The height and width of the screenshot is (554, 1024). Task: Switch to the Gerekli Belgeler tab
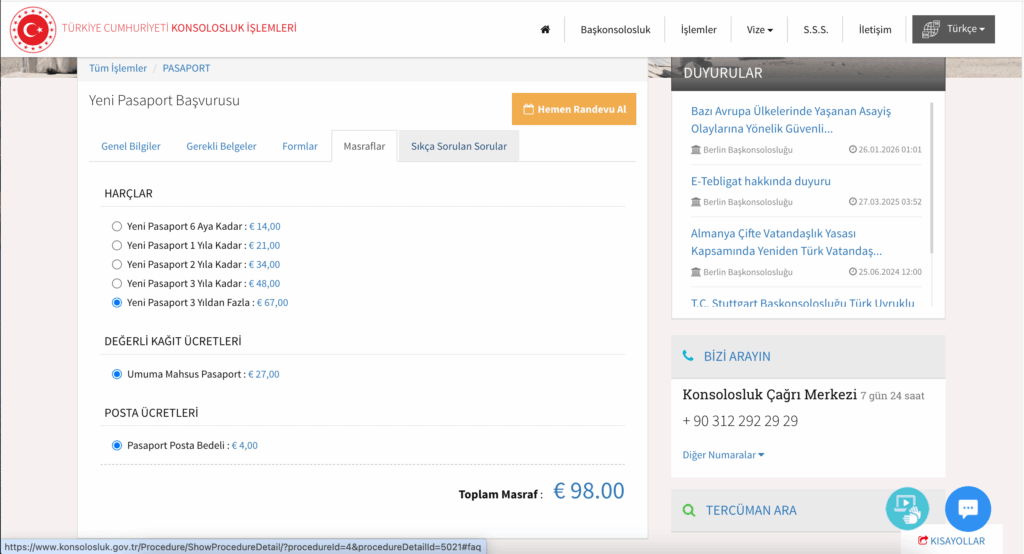point(221,146)
